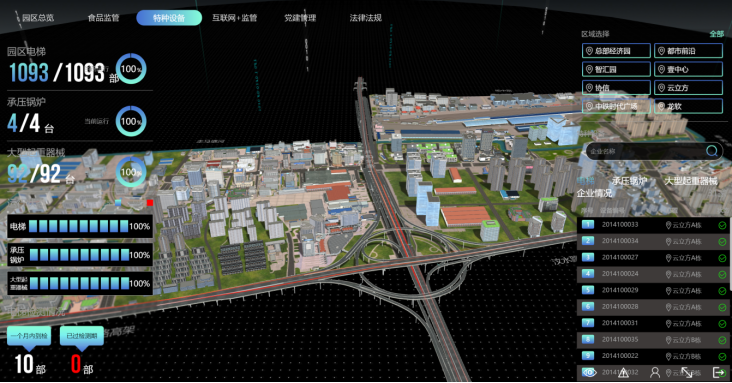The image size is (732, 383).
Task: Open the 食品监管 tab
Action: tap(103, 18)
